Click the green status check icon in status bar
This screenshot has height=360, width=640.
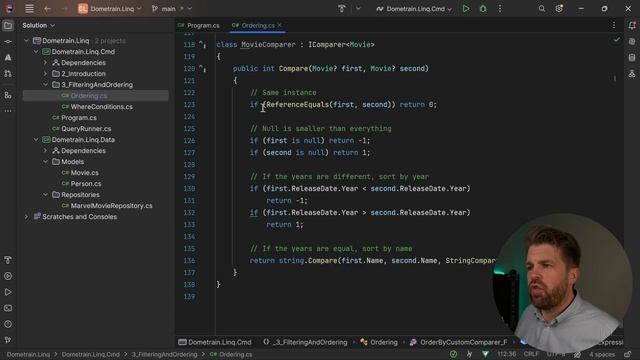tap(453, 354)
